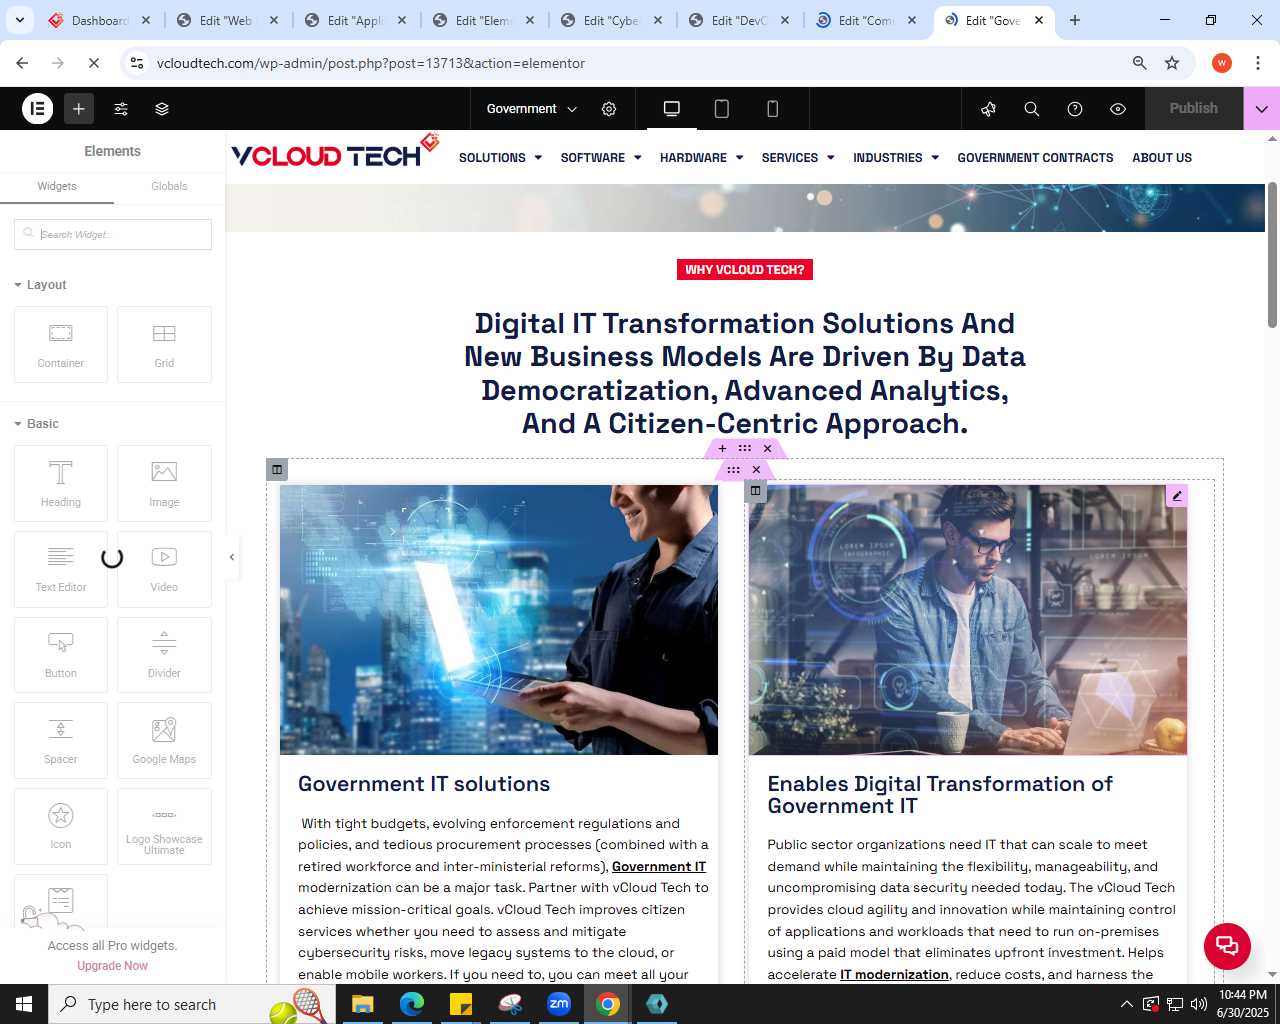Collapse the Layout category
Screen dimensions: 1280x1024
click(40, 285)
